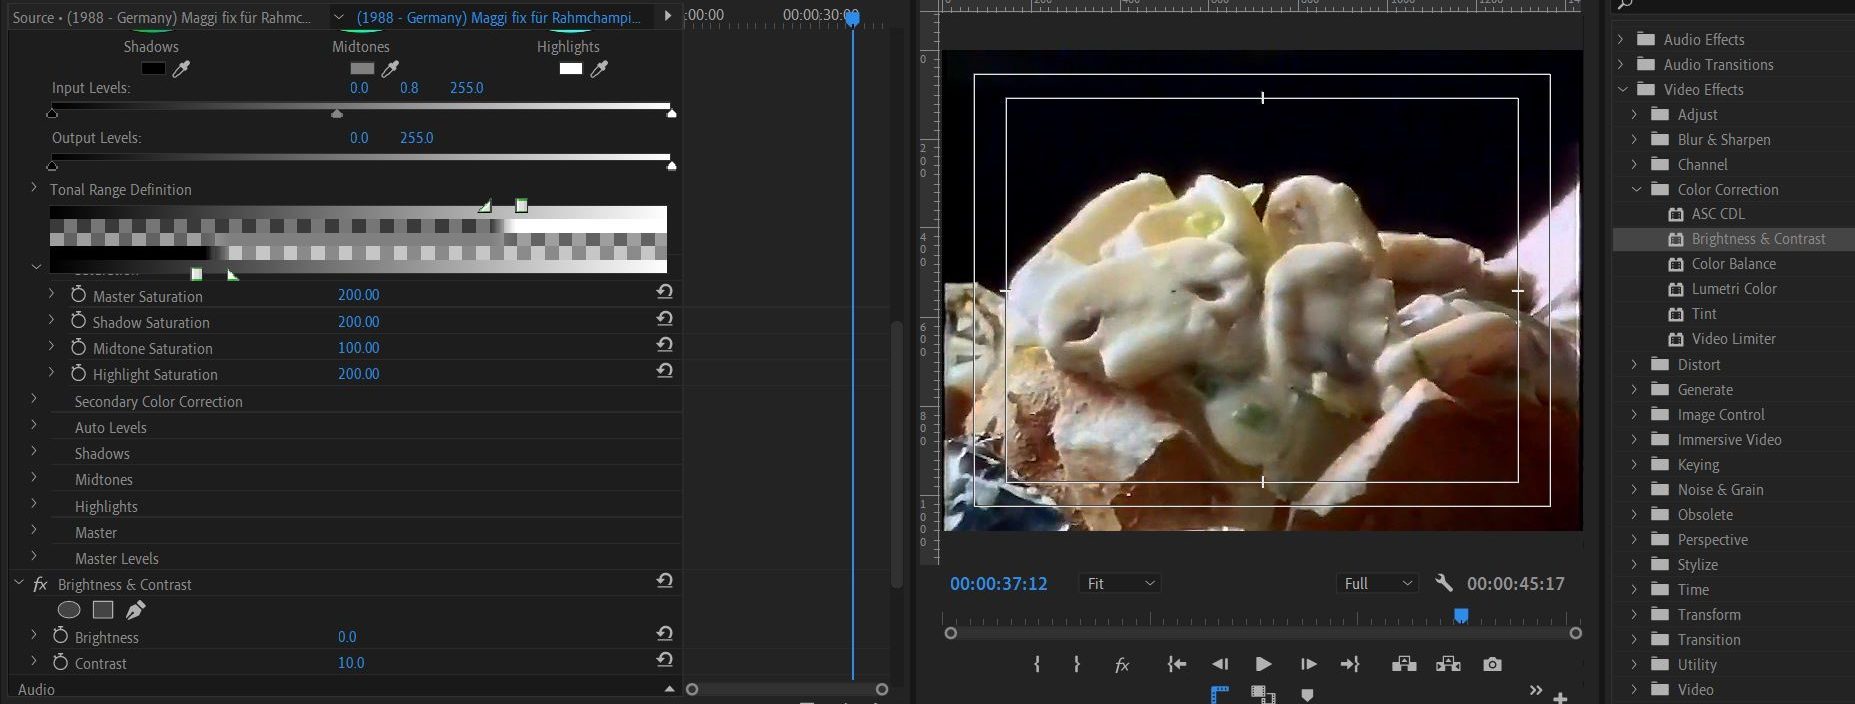This screenshot has width=1855, height=704.
Task: Open the Fit zoom level dropdown
Action: 1120,583
